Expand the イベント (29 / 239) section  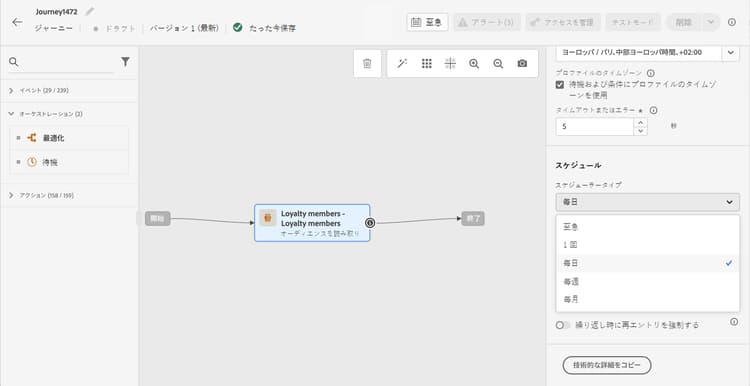pos(69,90)
